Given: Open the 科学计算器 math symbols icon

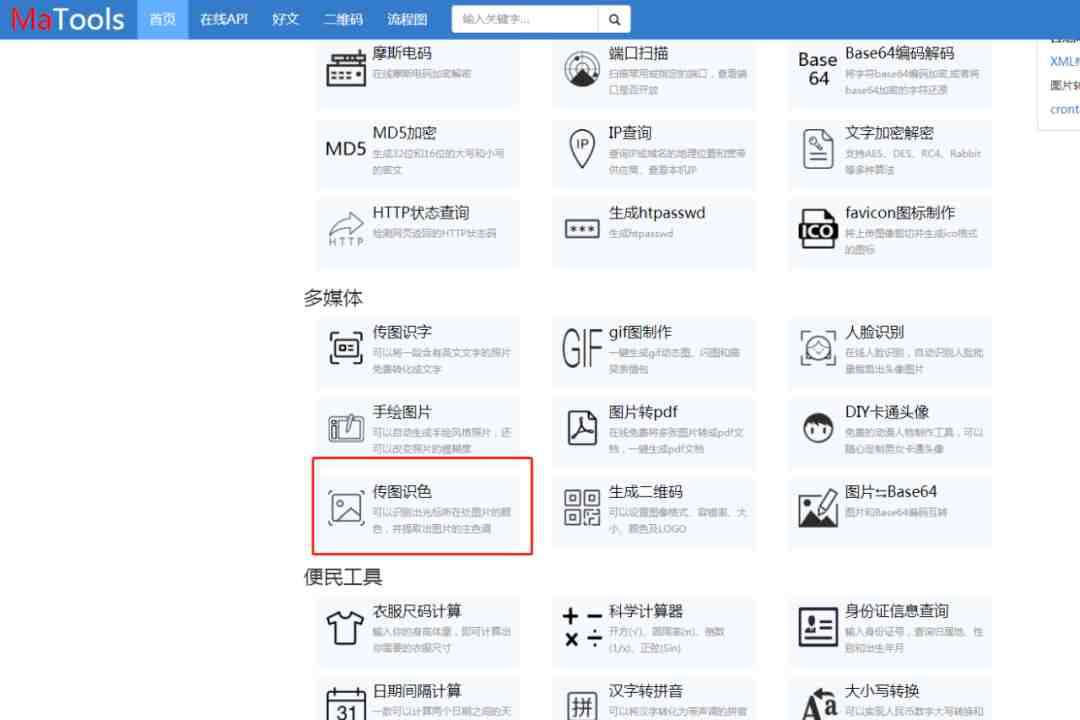Looking at the screenshot, I should (582, 627).
